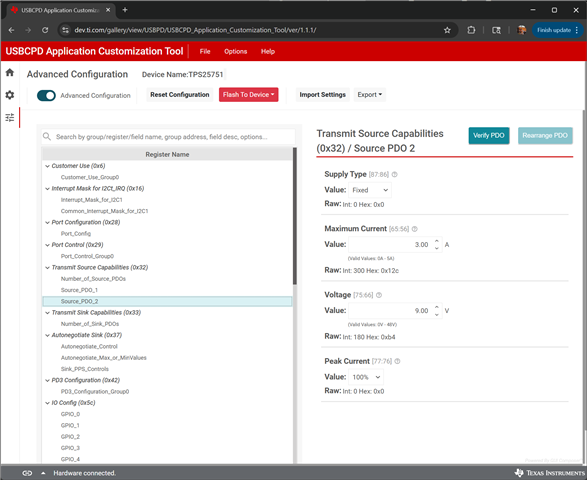This screenshot has height=480, width=587.
Task: Open the Export dropdown
Action: pos(369,95)
